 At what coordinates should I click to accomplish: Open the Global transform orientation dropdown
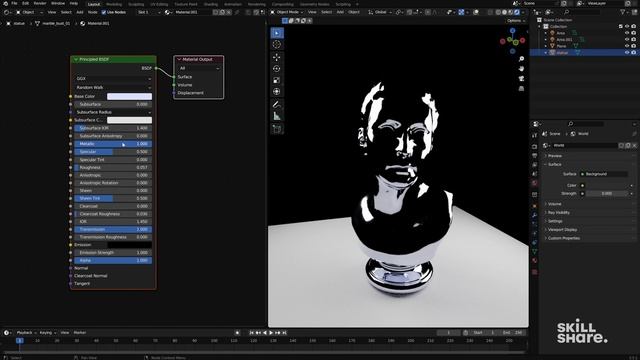pyautogui.click(x=380, y=12)
